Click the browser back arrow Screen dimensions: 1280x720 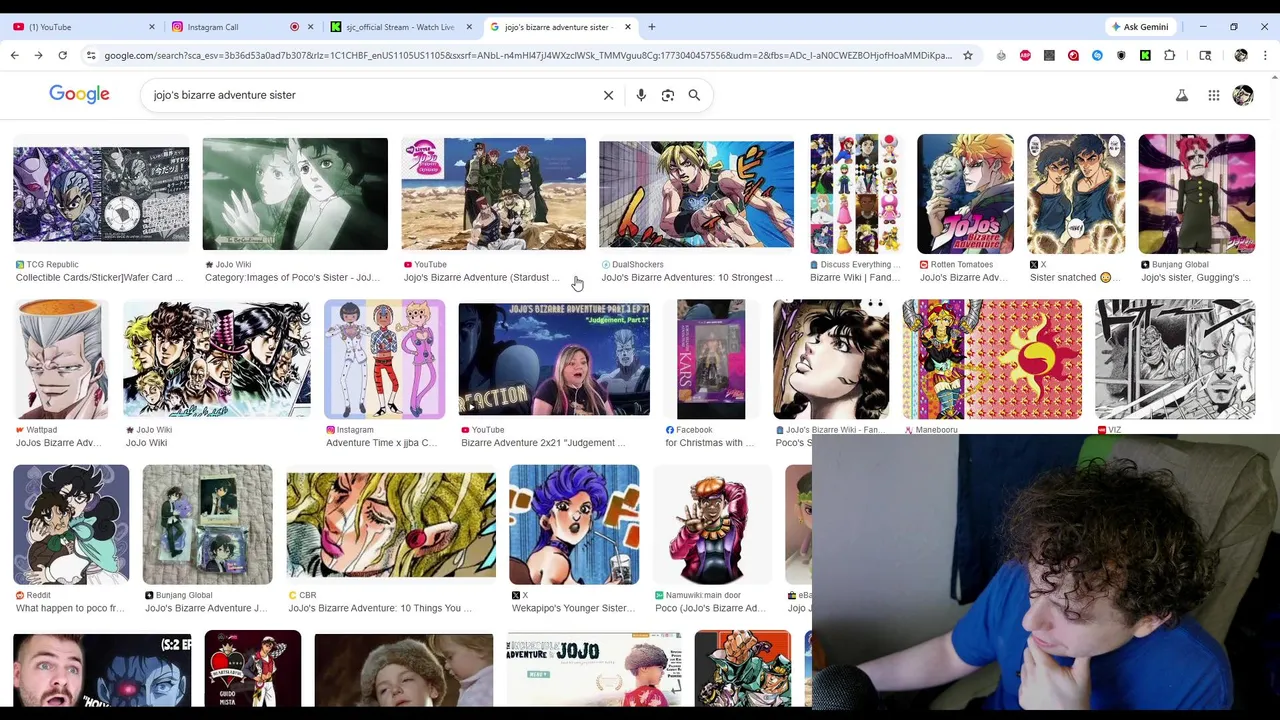(14, 55)
